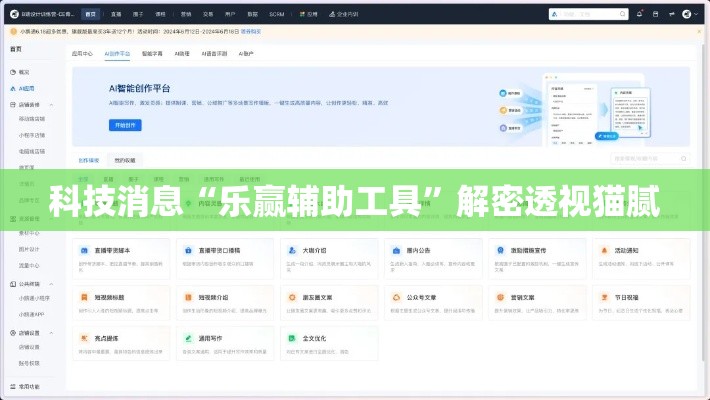Open the 短视频标题 template icon
This screenshot has height=400, width=710.
[x=84, y=297]
